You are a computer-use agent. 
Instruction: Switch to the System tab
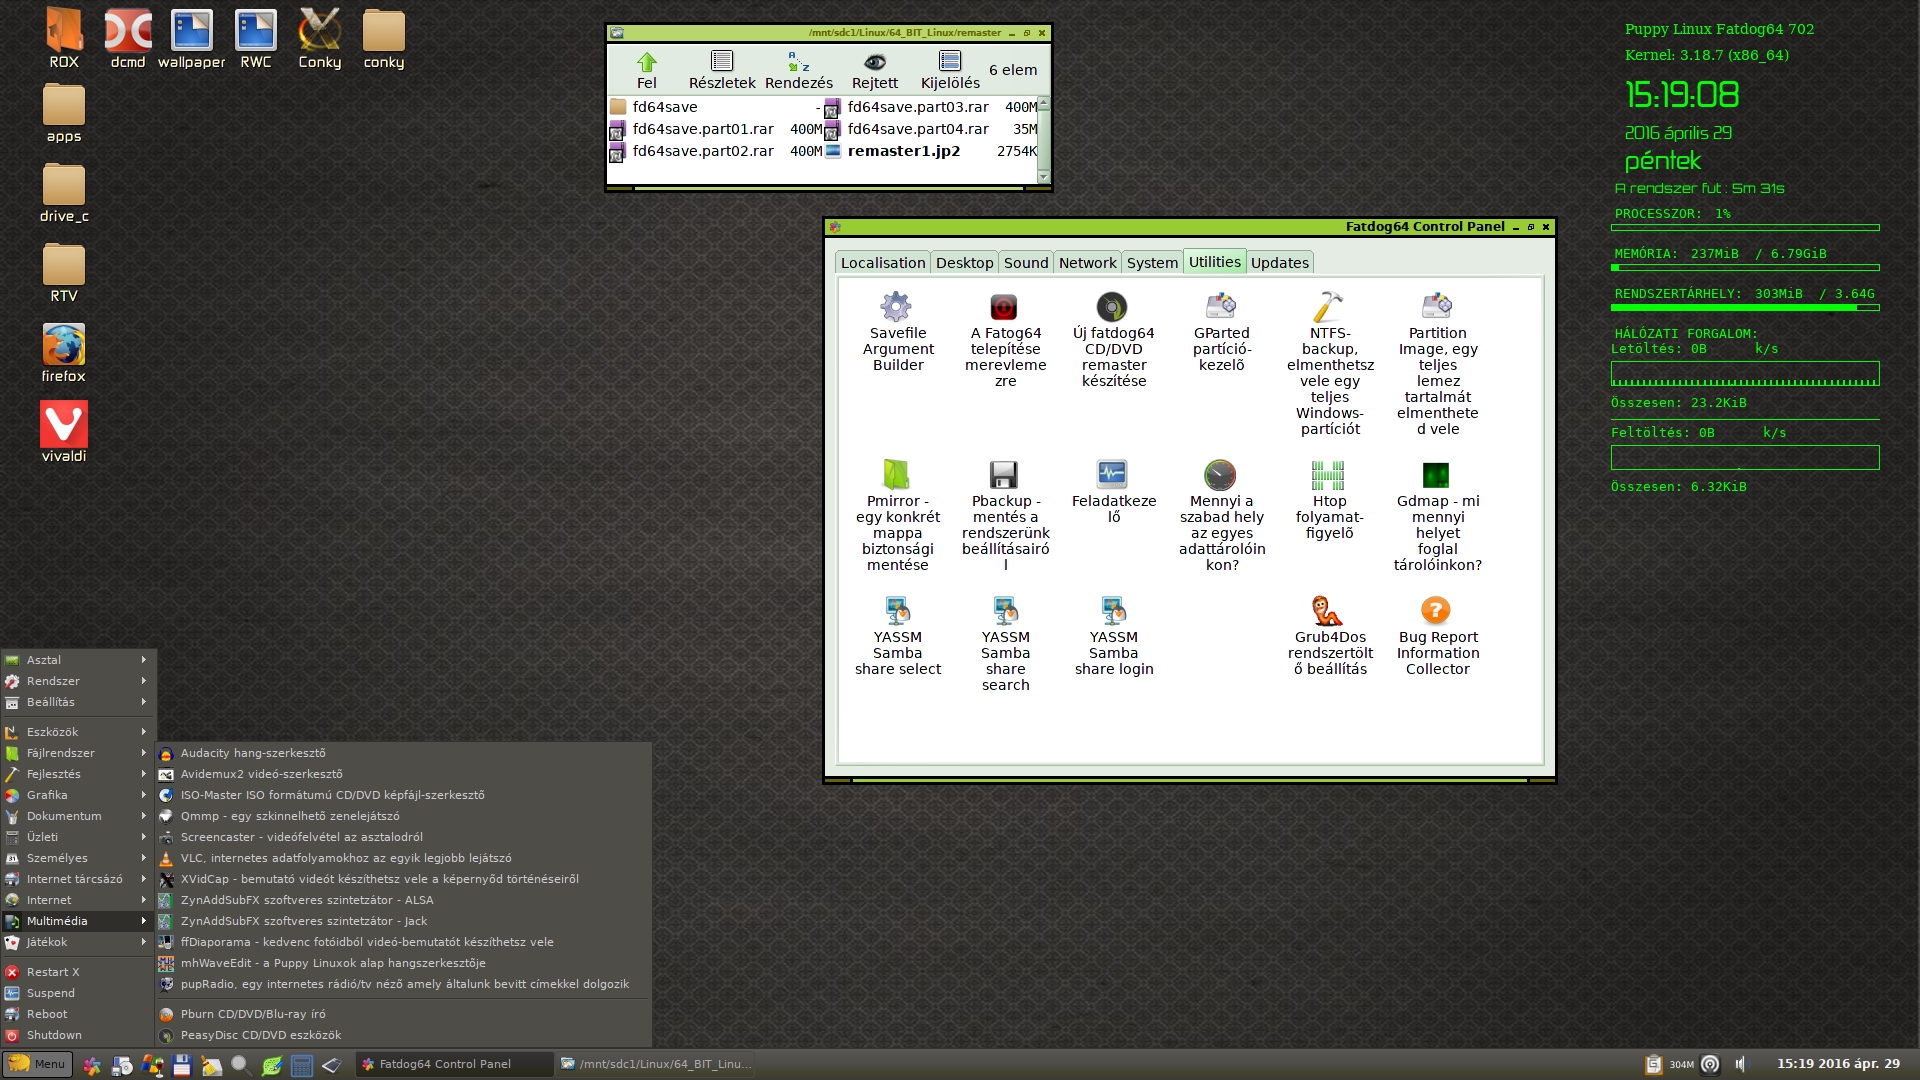pyautogui.click(x=1152, y=262)
